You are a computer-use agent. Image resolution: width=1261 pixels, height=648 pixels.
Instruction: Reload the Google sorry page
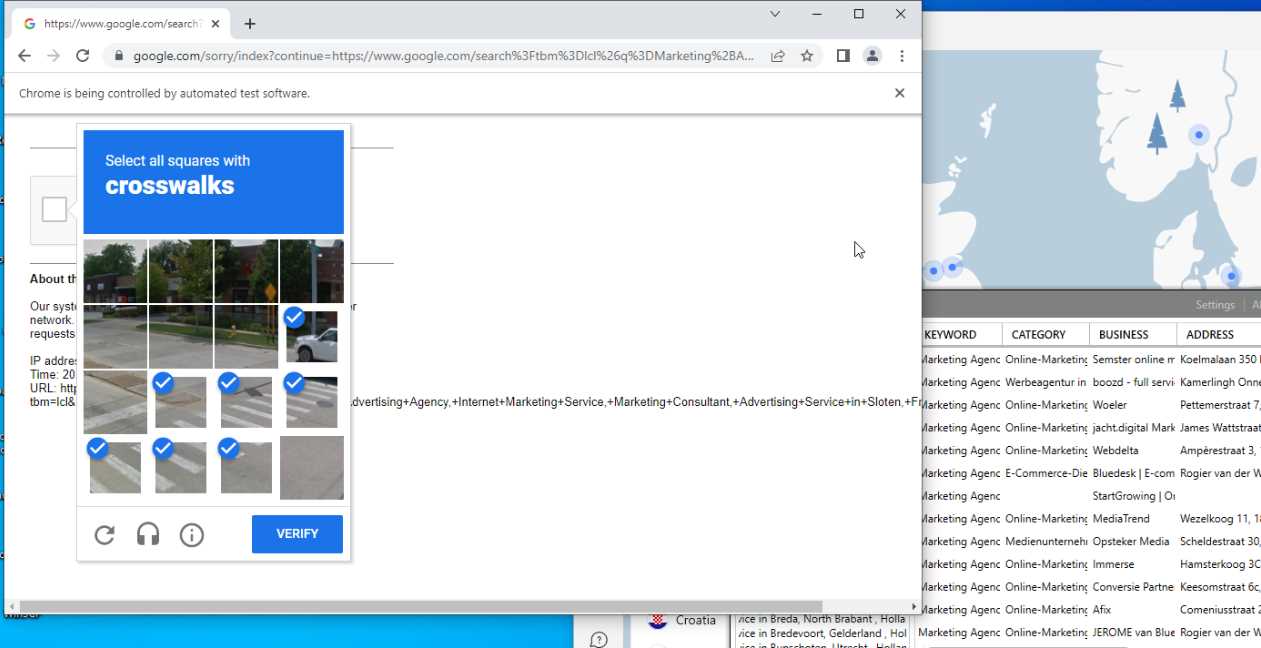(x=83, y=56)
